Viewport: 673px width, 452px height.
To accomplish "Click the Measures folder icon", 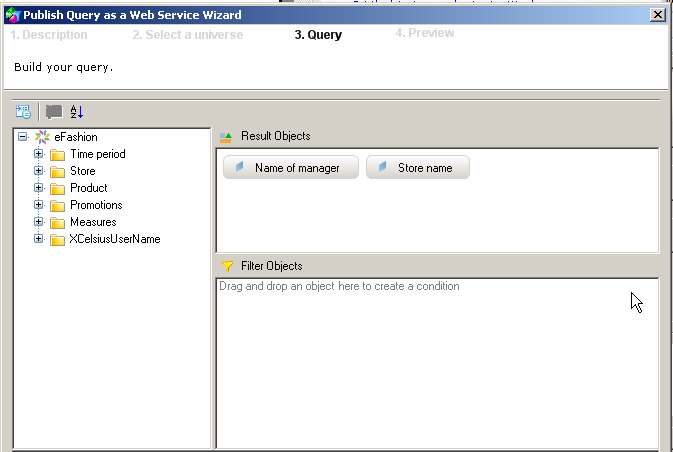I will point(57,222).
